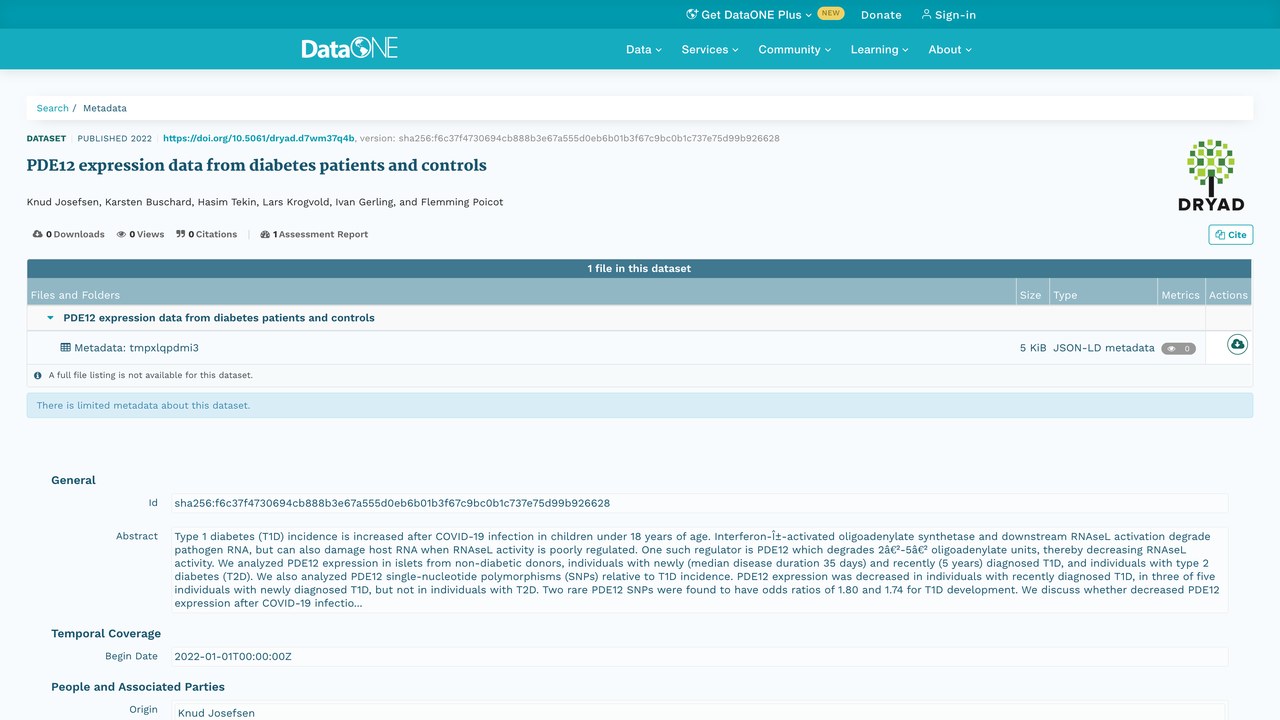The height and width of the screenshot is (720, 1280).
Task: Click the Files and Folders column header
Action: [x=76, y=295]
